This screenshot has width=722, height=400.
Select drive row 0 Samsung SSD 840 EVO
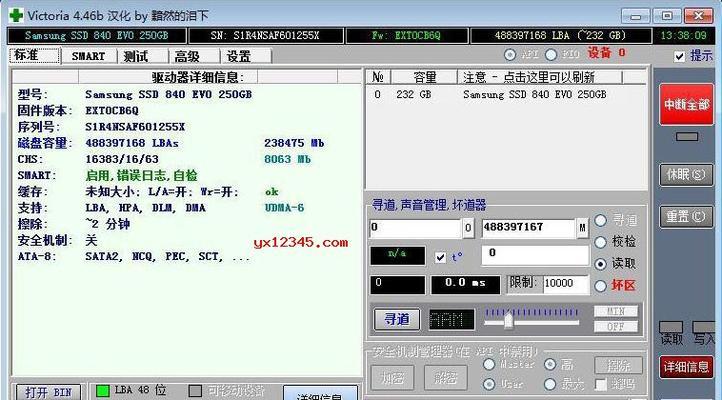point(507,94)
